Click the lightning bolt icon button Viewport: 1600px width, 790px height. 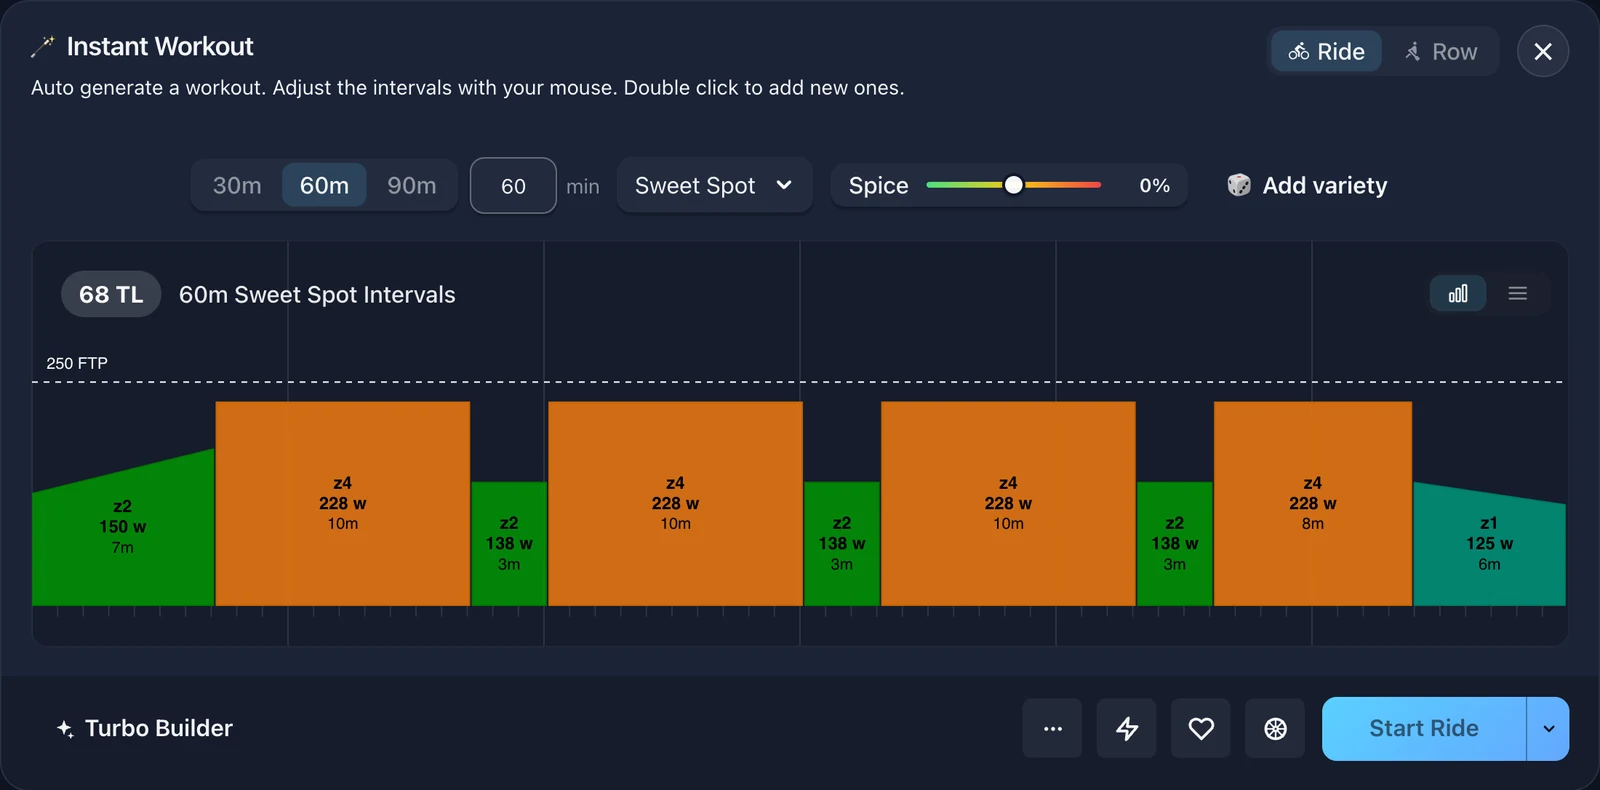click(1127, 729)
